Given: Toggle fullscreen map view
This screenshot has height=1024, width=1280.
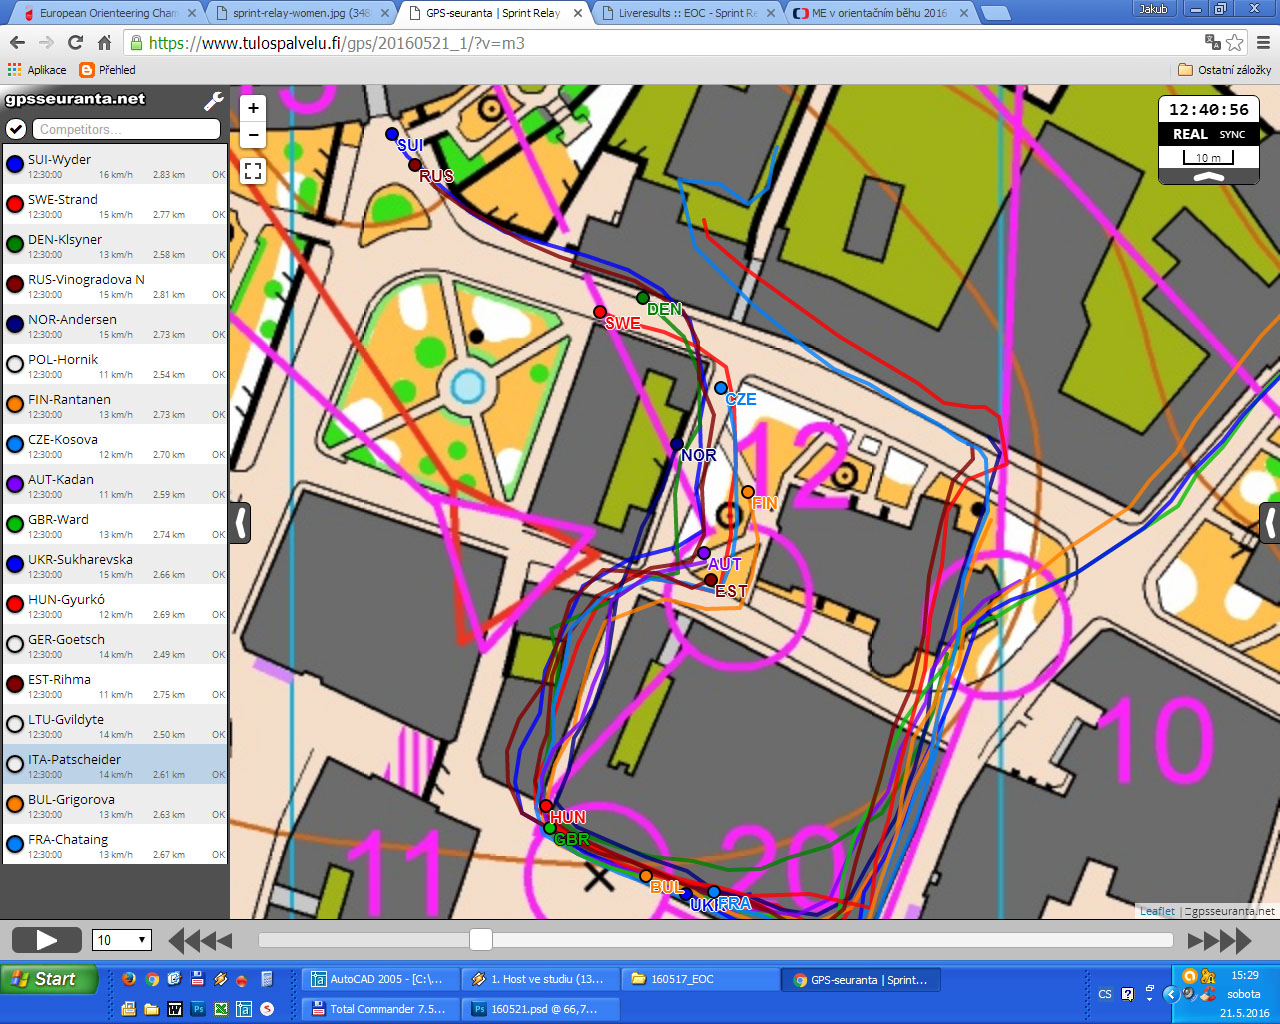Looking at the screenshot, I should point(253,171).
